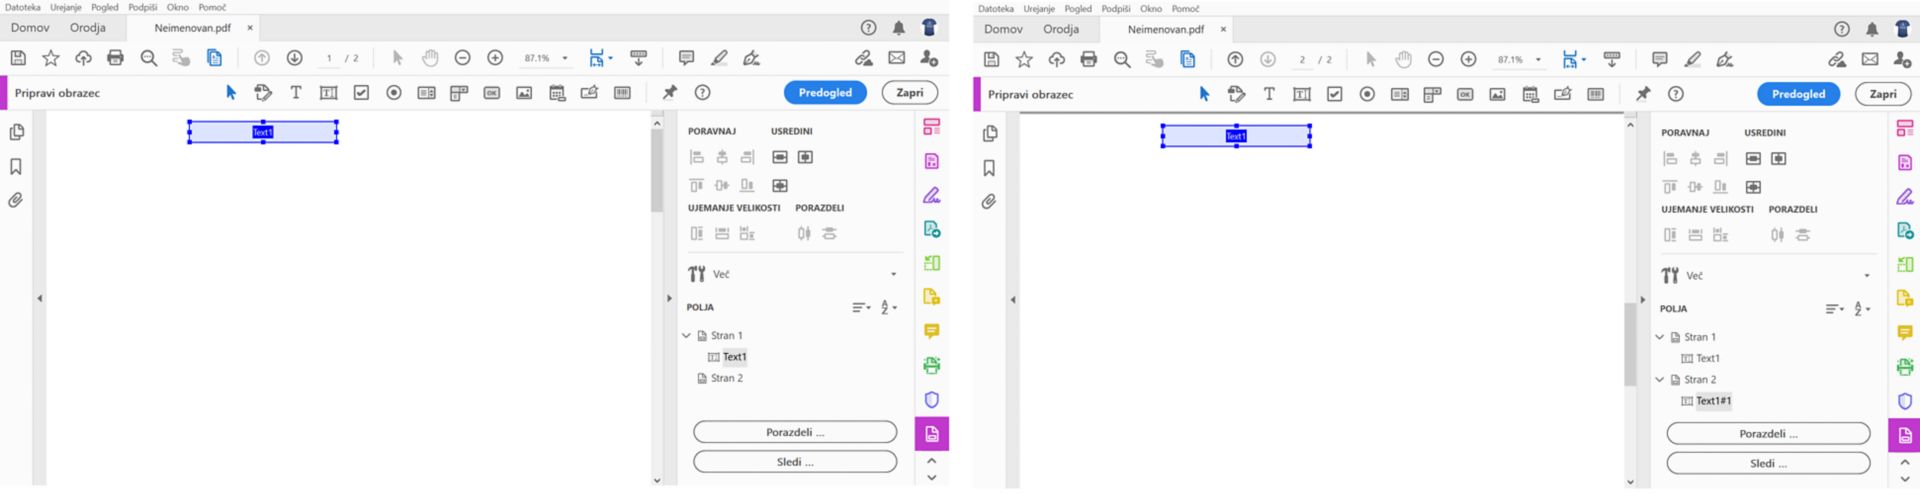Open Pogled menu in right window
The height and width of the screenshot is (493, 1920).
click(1078, 8)
